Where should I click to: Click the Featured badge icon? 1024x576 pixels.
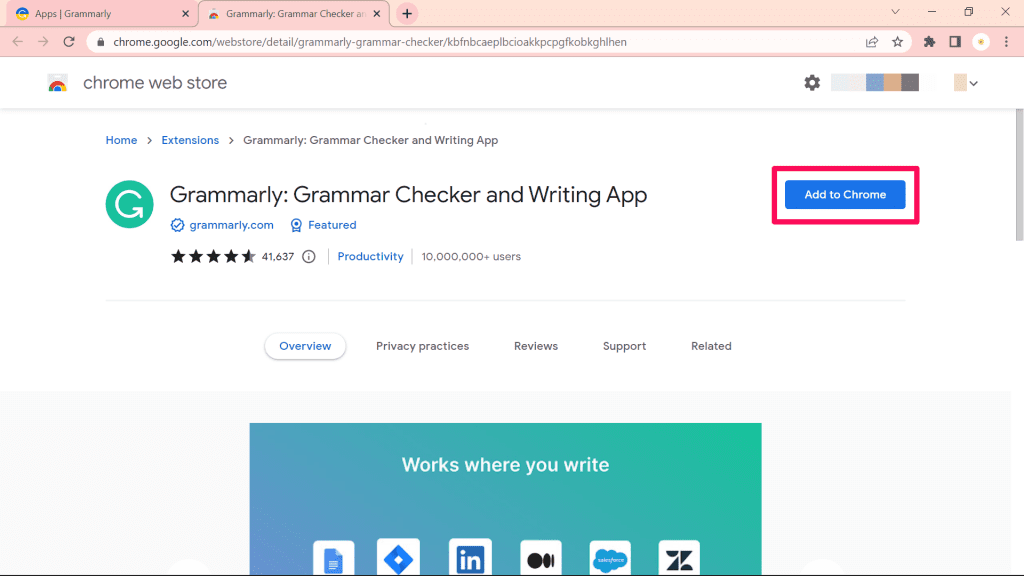click(296, 225)
